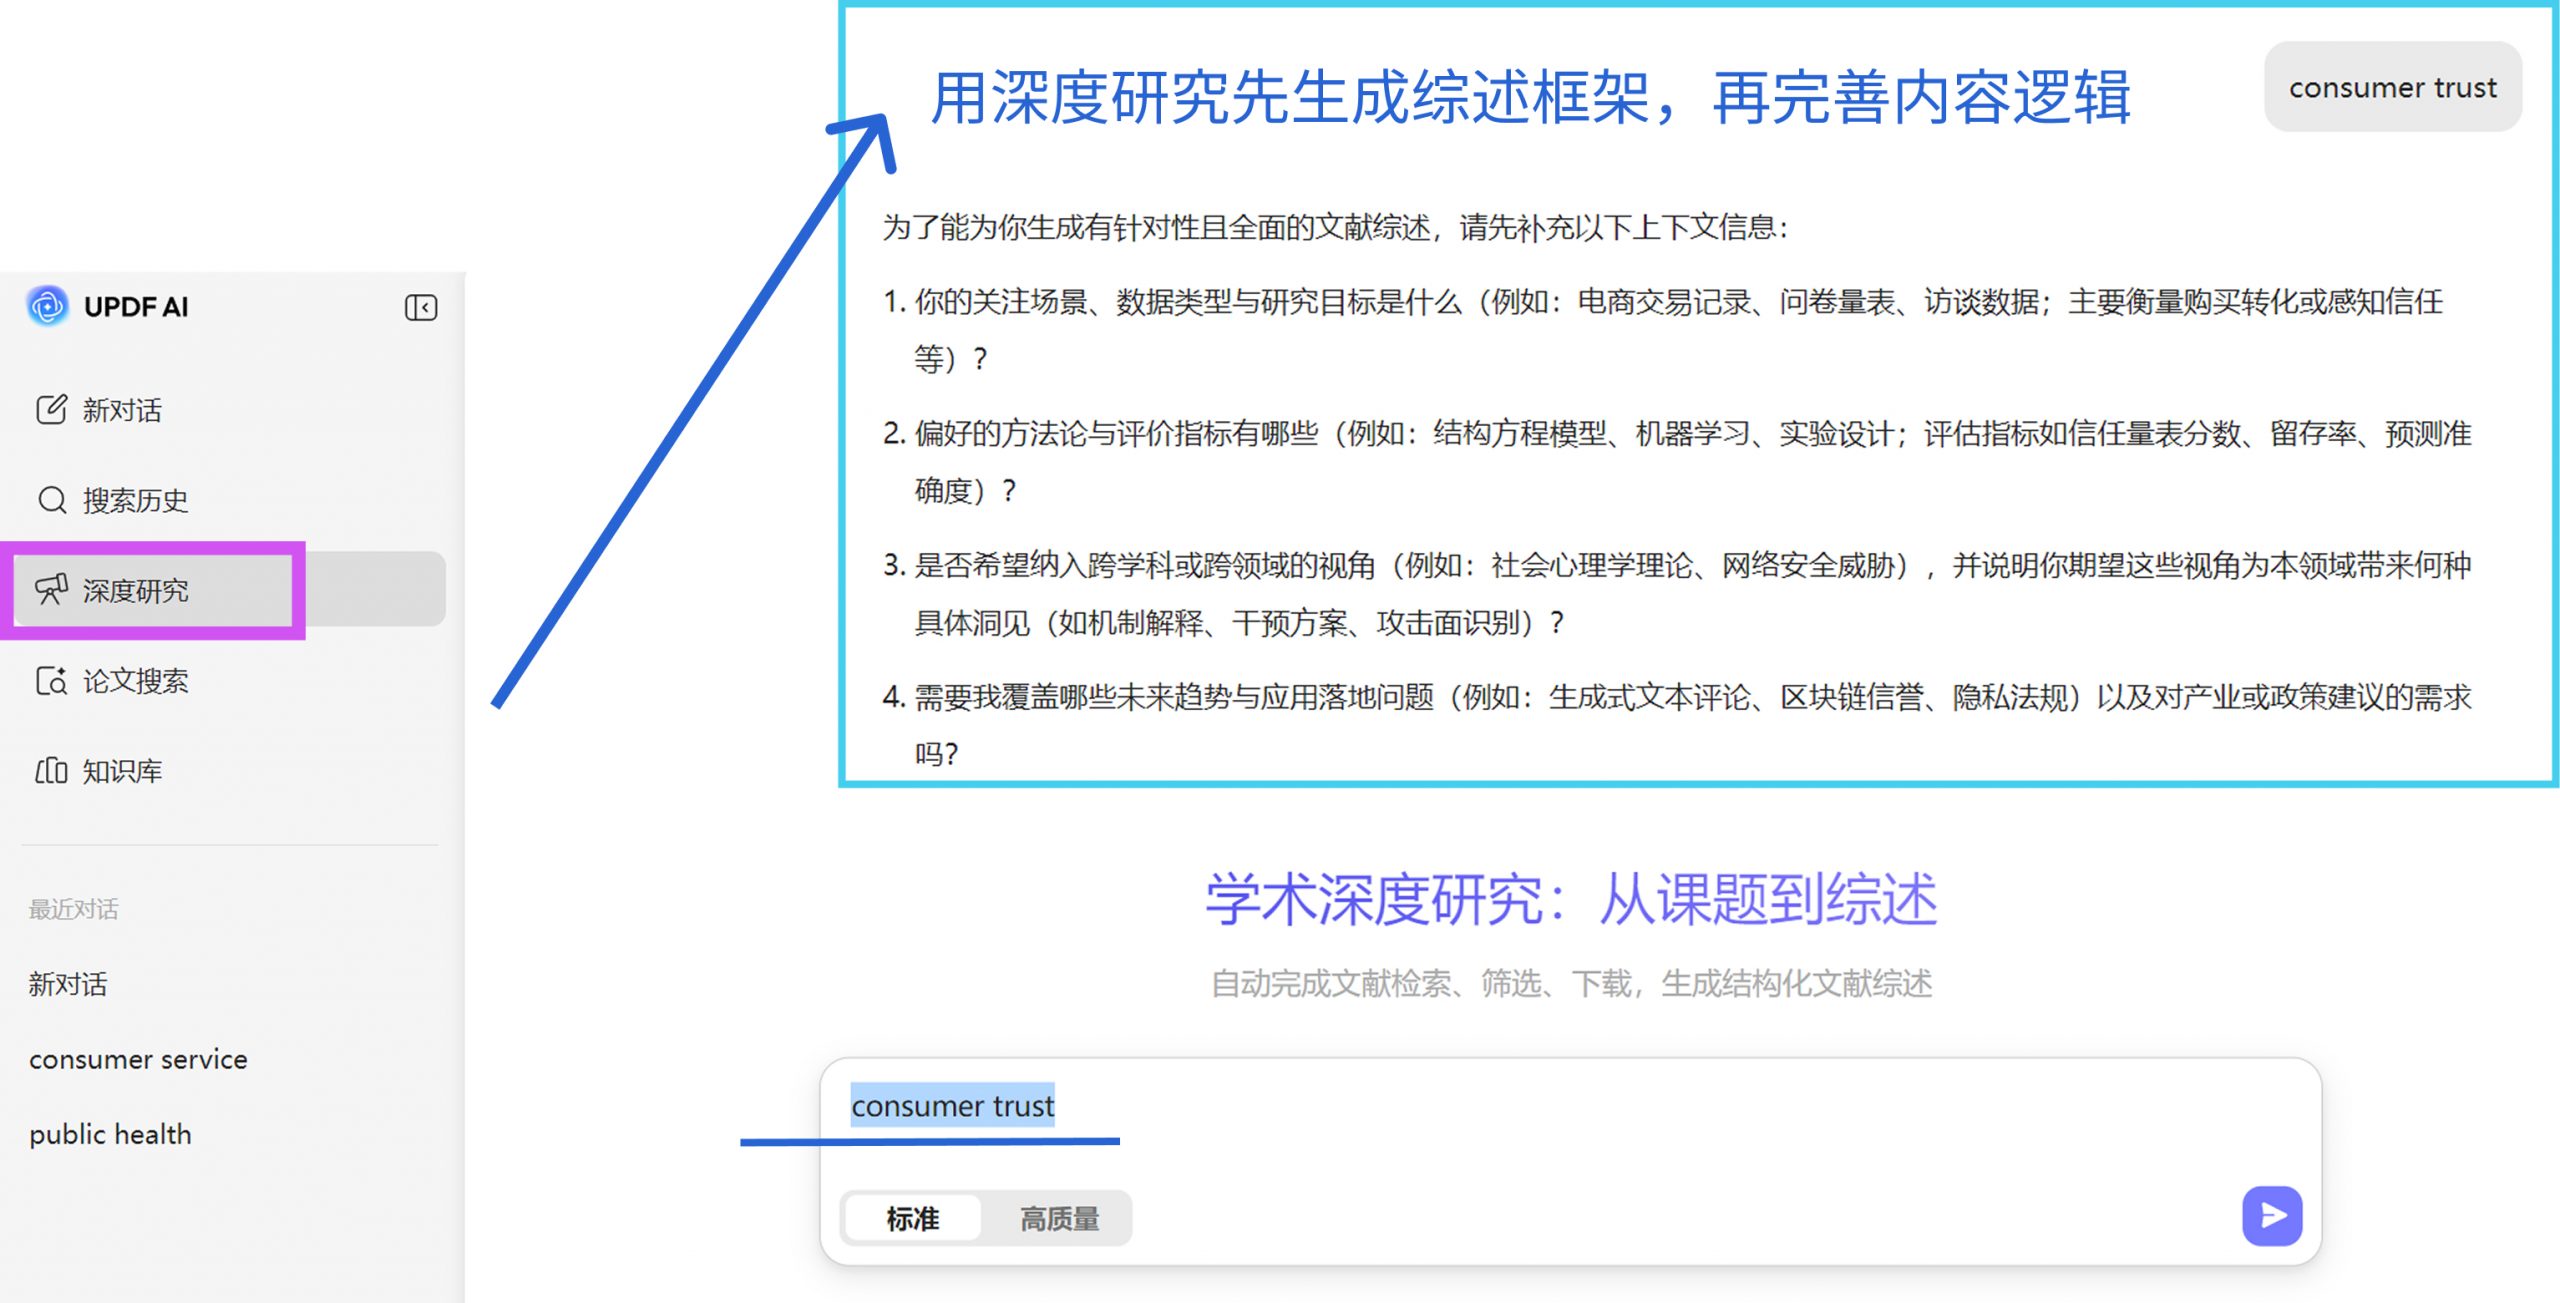Click intro line 为了能为你生成有针对性
This screenshot has width=2560, height=1303.
pos(1335,227)
